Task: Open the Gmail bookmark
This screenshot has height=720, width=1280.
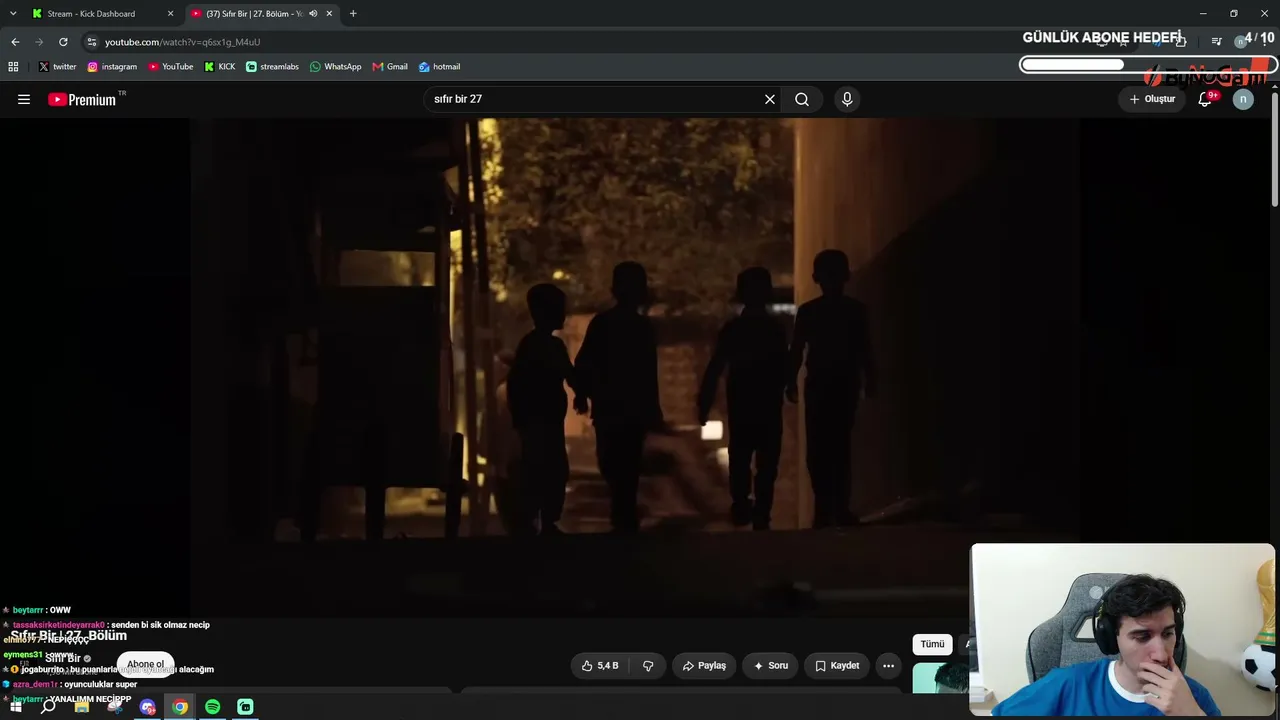Action: [390, 67]
